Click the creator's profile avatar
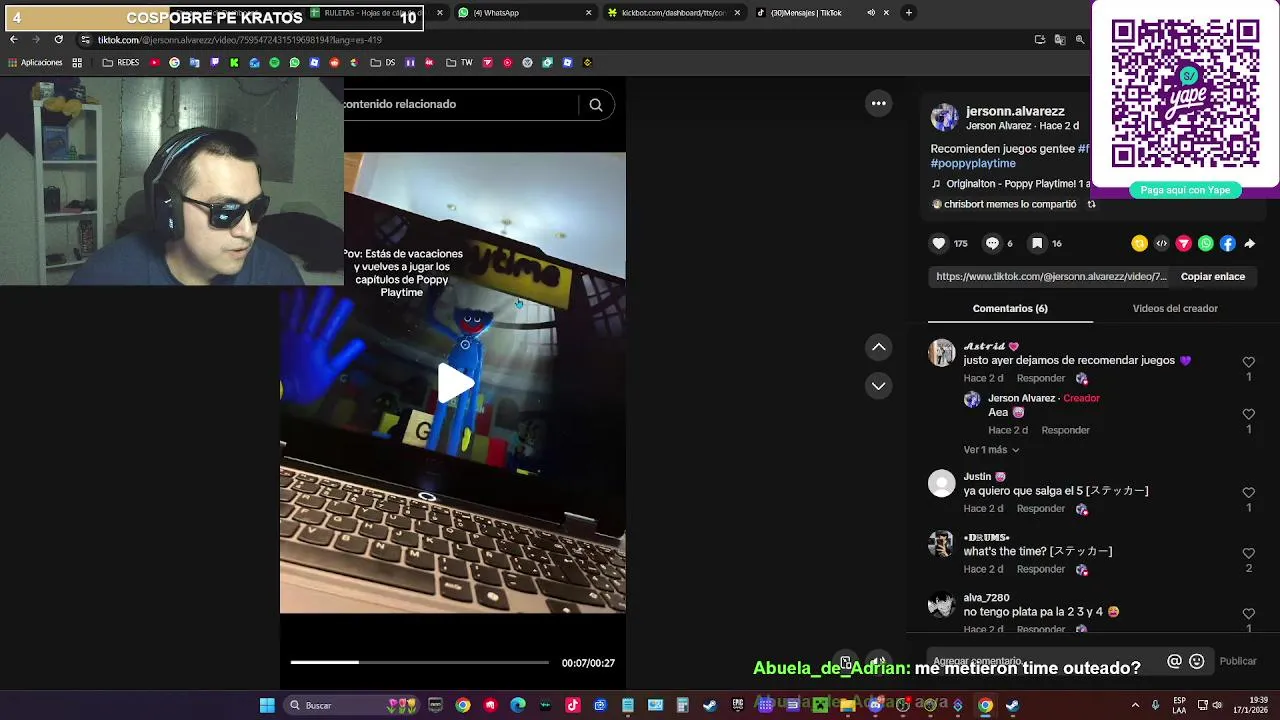The height and width of the screenshot is (720, 1280). click(x=944, y=117)
